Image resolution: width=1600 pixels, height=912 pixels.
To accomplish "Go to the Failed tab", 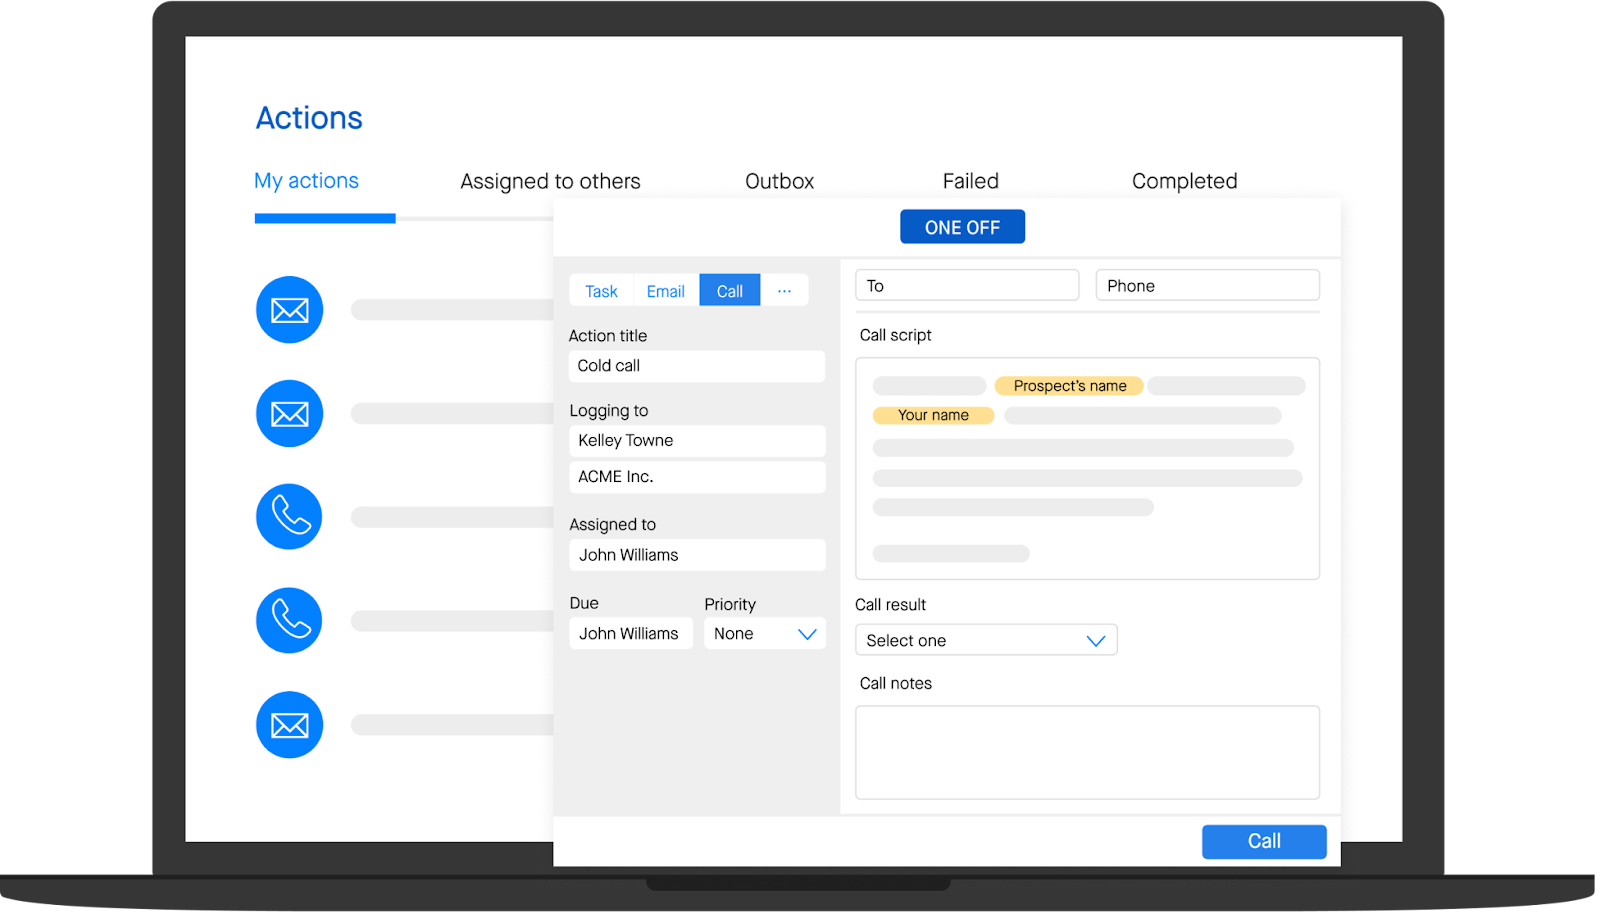I will click(970, 181).
